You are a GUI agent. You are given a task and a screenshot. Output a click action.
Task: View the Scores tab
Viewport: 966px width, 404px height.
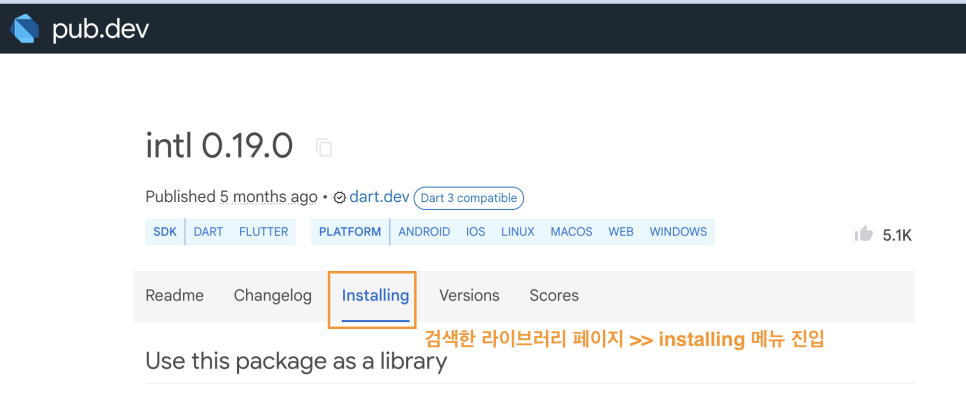click(554, 296)
